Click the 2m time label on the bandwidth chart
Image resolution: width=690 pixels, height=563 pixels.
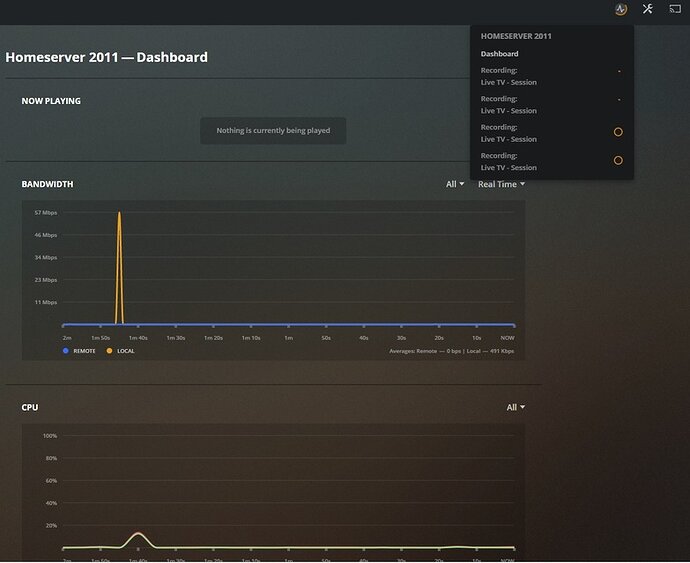[67, 338]
